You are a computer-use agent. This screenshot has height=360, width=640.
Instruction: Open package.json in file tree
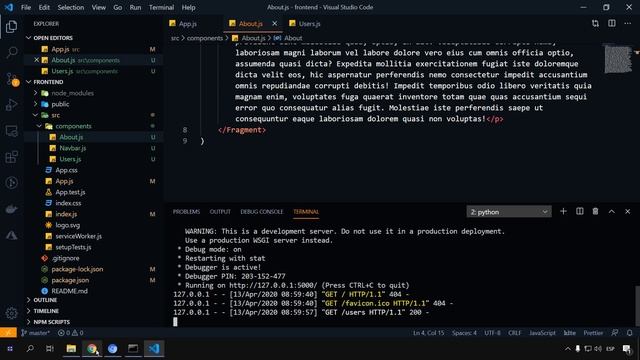[x=70, y=280]
